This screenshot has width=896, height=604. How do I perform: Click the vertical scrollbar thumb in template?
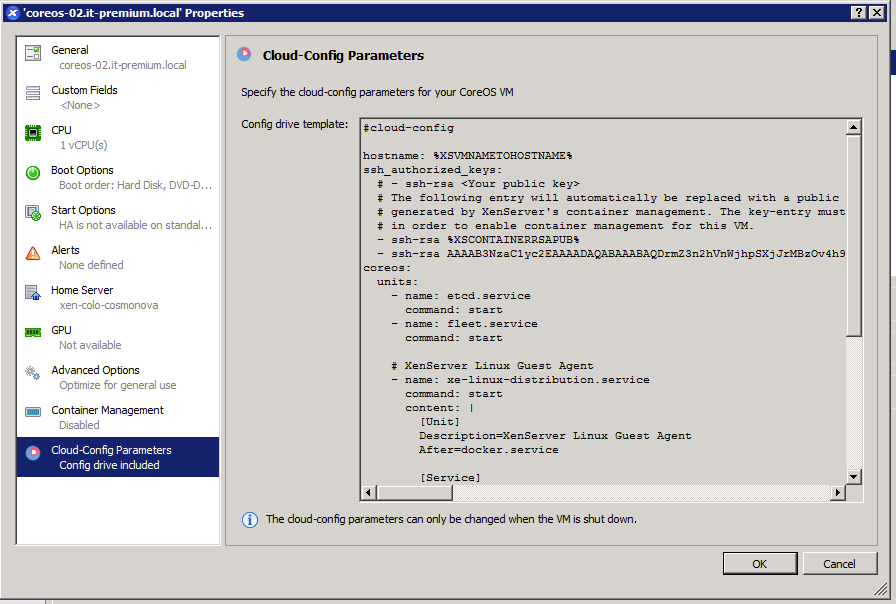(x=854, y=235)
